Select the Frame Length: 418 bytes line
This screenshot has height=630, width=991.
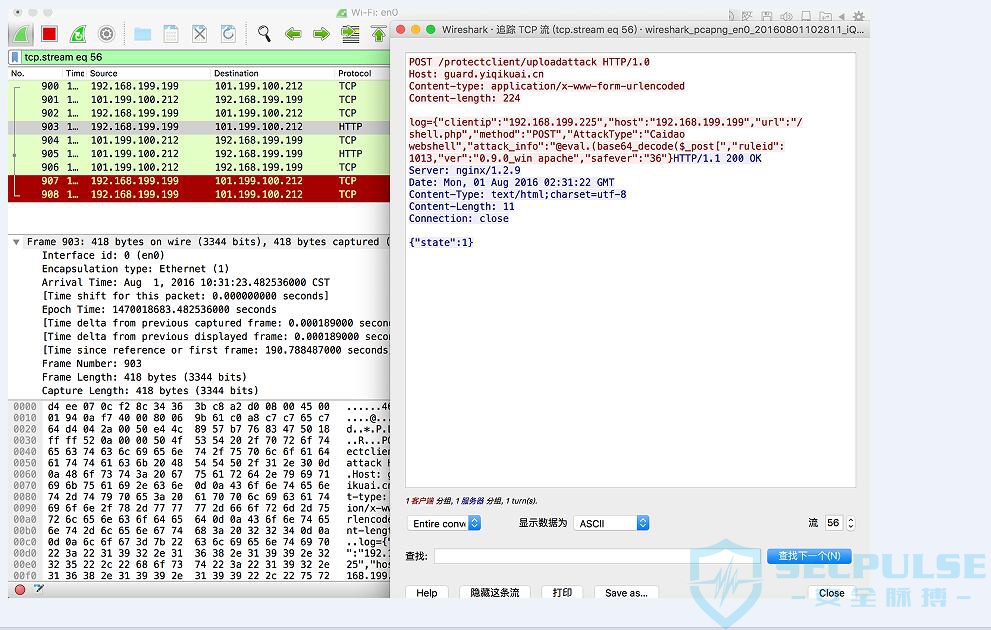[x=144, y=377]
